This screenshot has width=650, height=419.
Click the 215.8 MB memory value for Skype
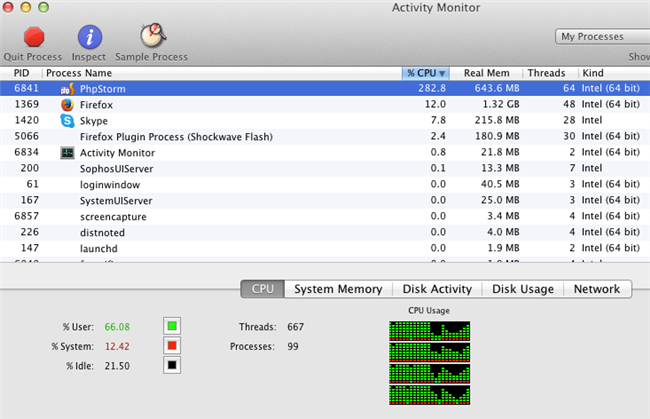497,120
